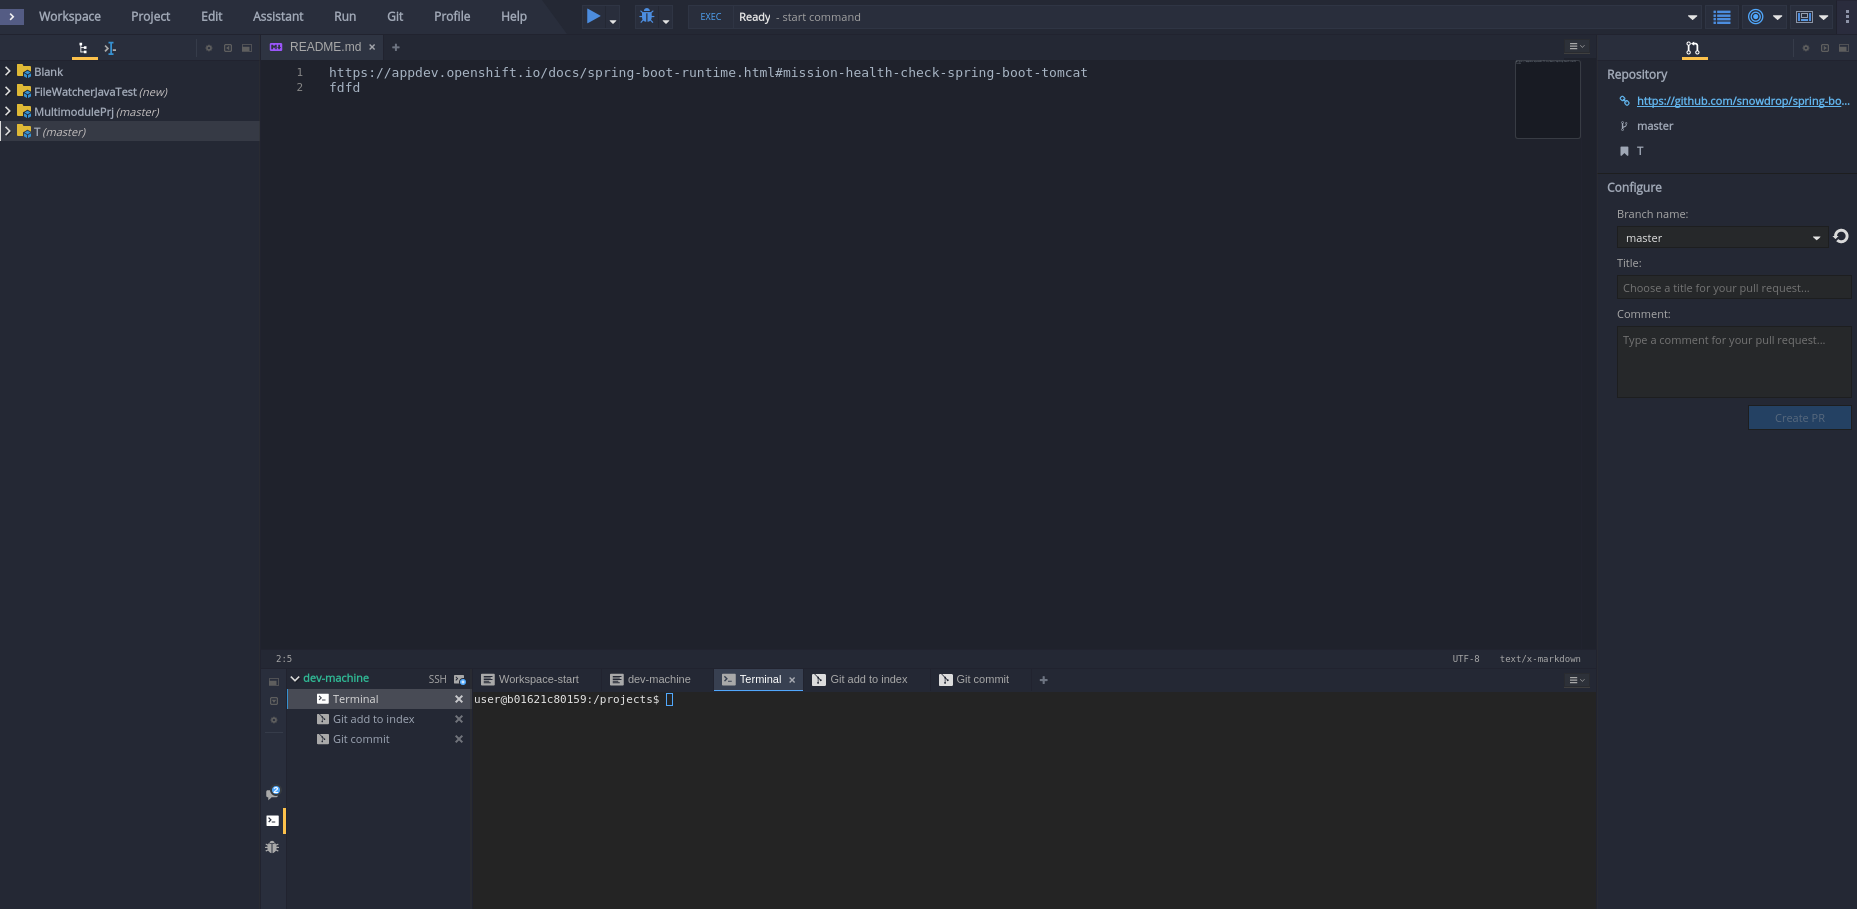
Task: Open the Git menu
Action: pos(395,16)
